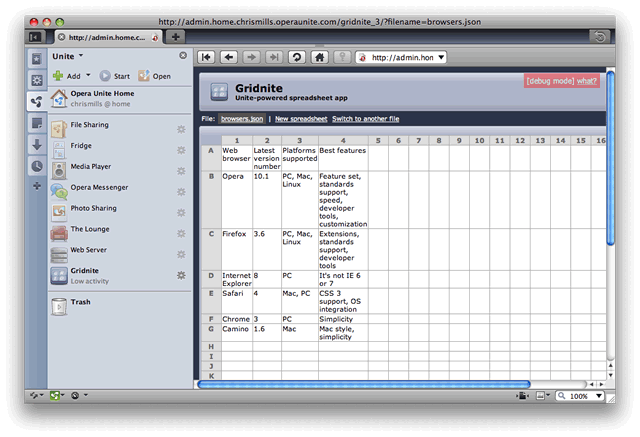This screenshot has height=437, width=640.
Task: Click the debug mode what? link
Action: click(x=587, y=81)
